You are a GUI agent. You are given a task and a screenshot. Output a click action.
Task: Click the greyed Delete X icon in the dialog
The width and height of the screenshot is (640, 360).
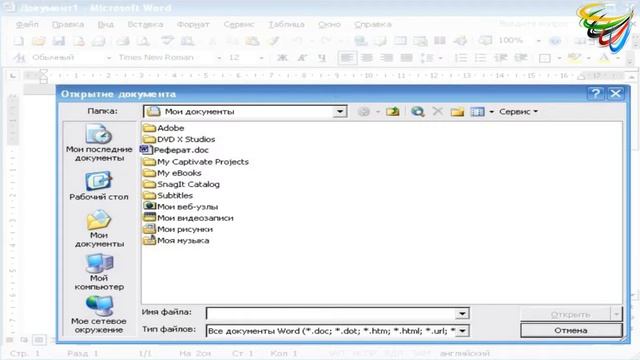438,111
